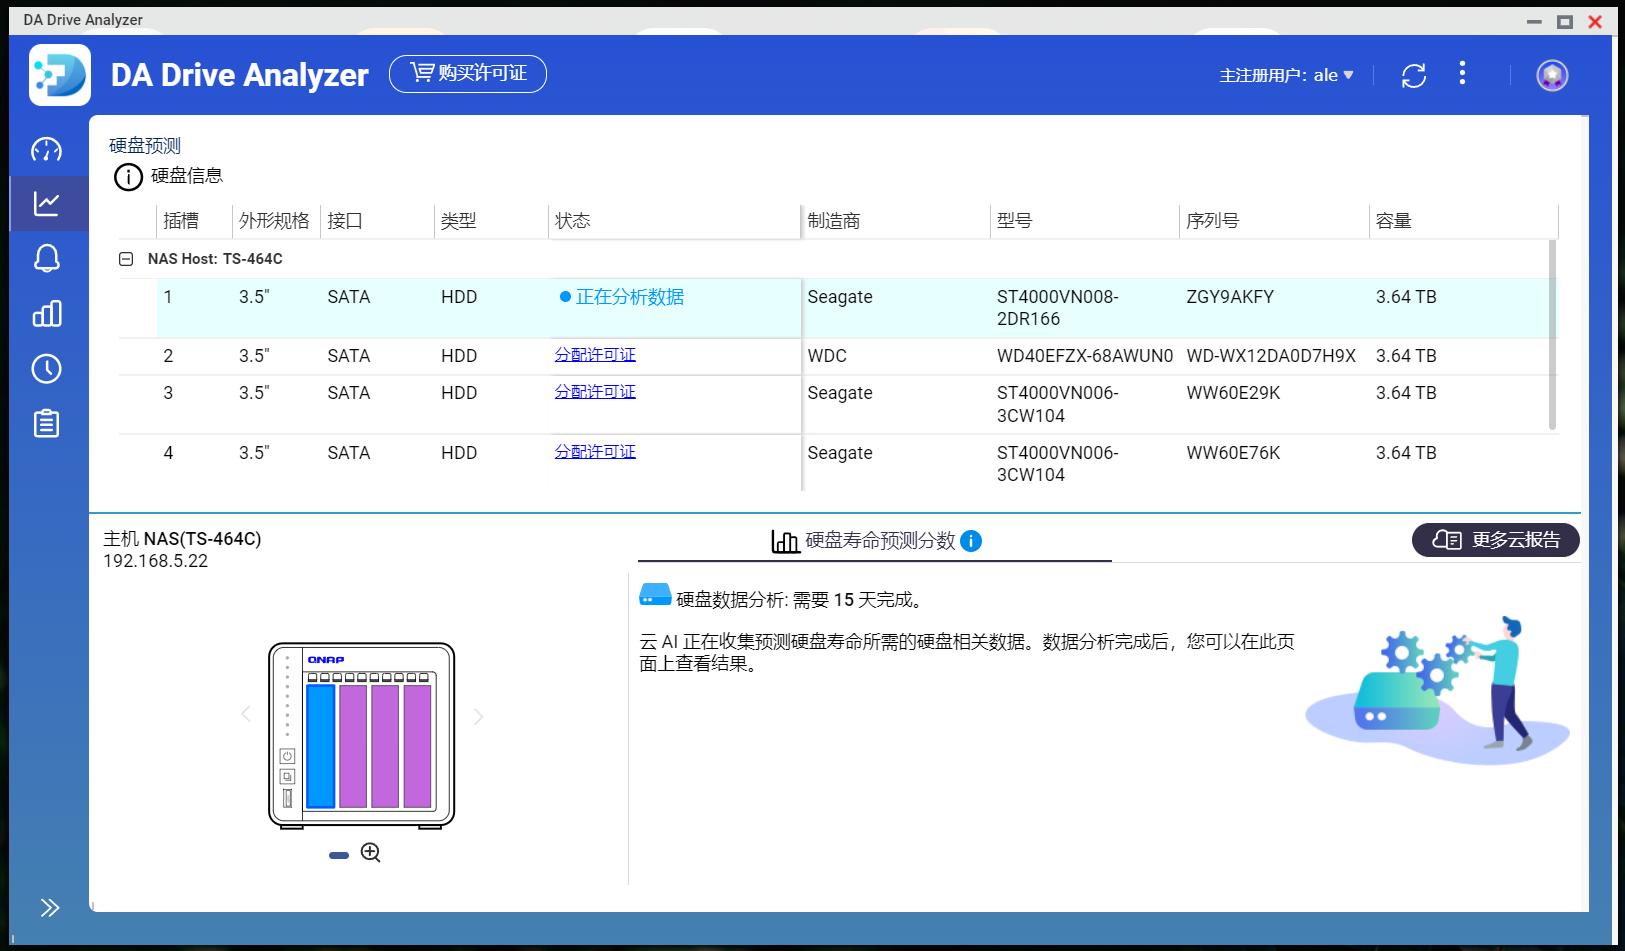The width and height of the screenshot is (1625, 951).
Task: Open notifications via the bell icon
Action: pos(47,258)
